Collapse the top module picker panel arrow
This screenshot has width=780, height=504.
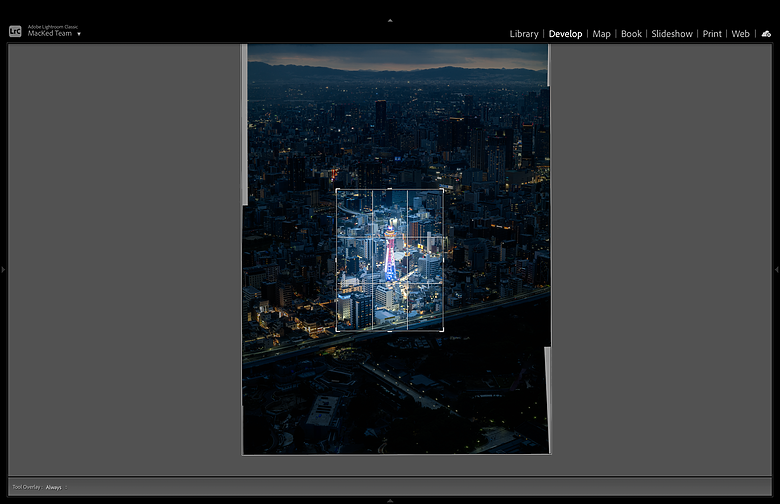390,20
